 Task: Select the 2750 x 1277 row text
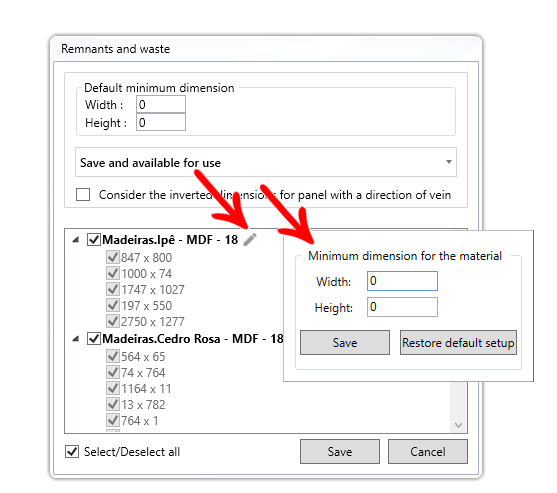coord(153,321)
